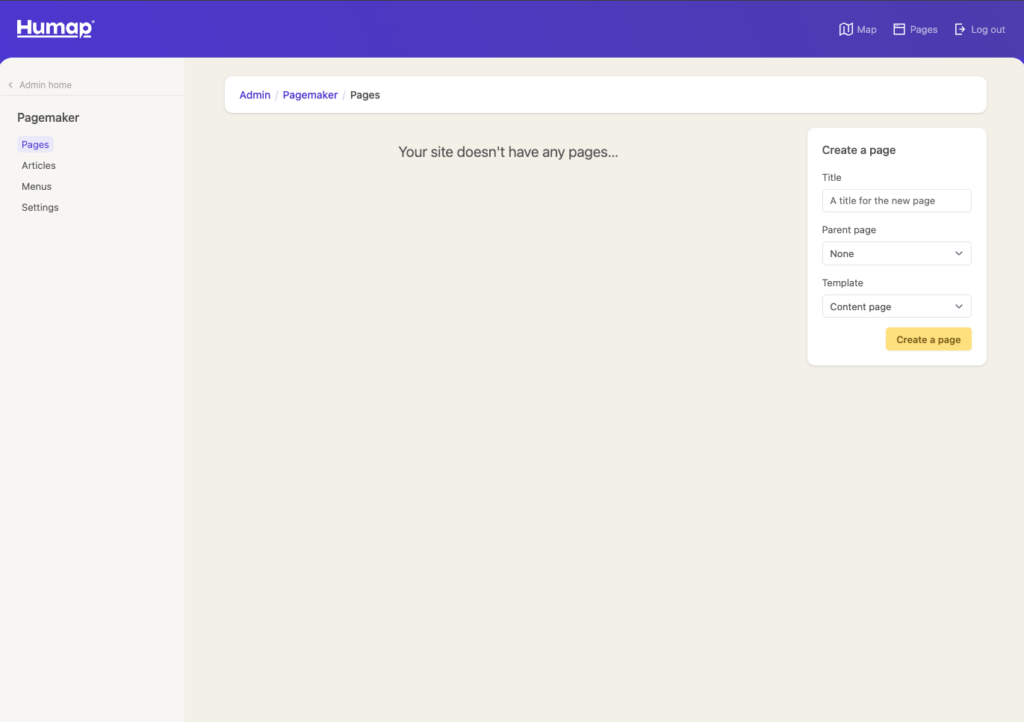Go back using the Admin home chevron

[11, 85]
